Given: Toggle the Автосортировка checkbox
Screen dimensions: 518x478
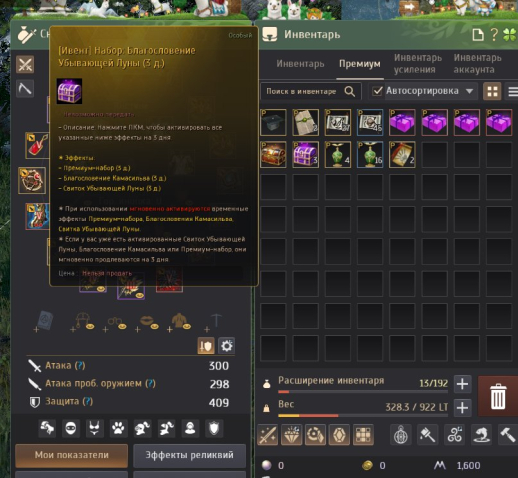Looking at the screenshot, I should [377, 91].
